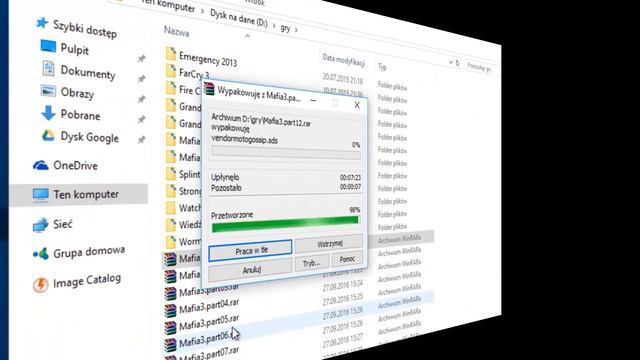Toggle pin next to Obrazy
This screenshot has width=640, height=360.
click(141, 99)
